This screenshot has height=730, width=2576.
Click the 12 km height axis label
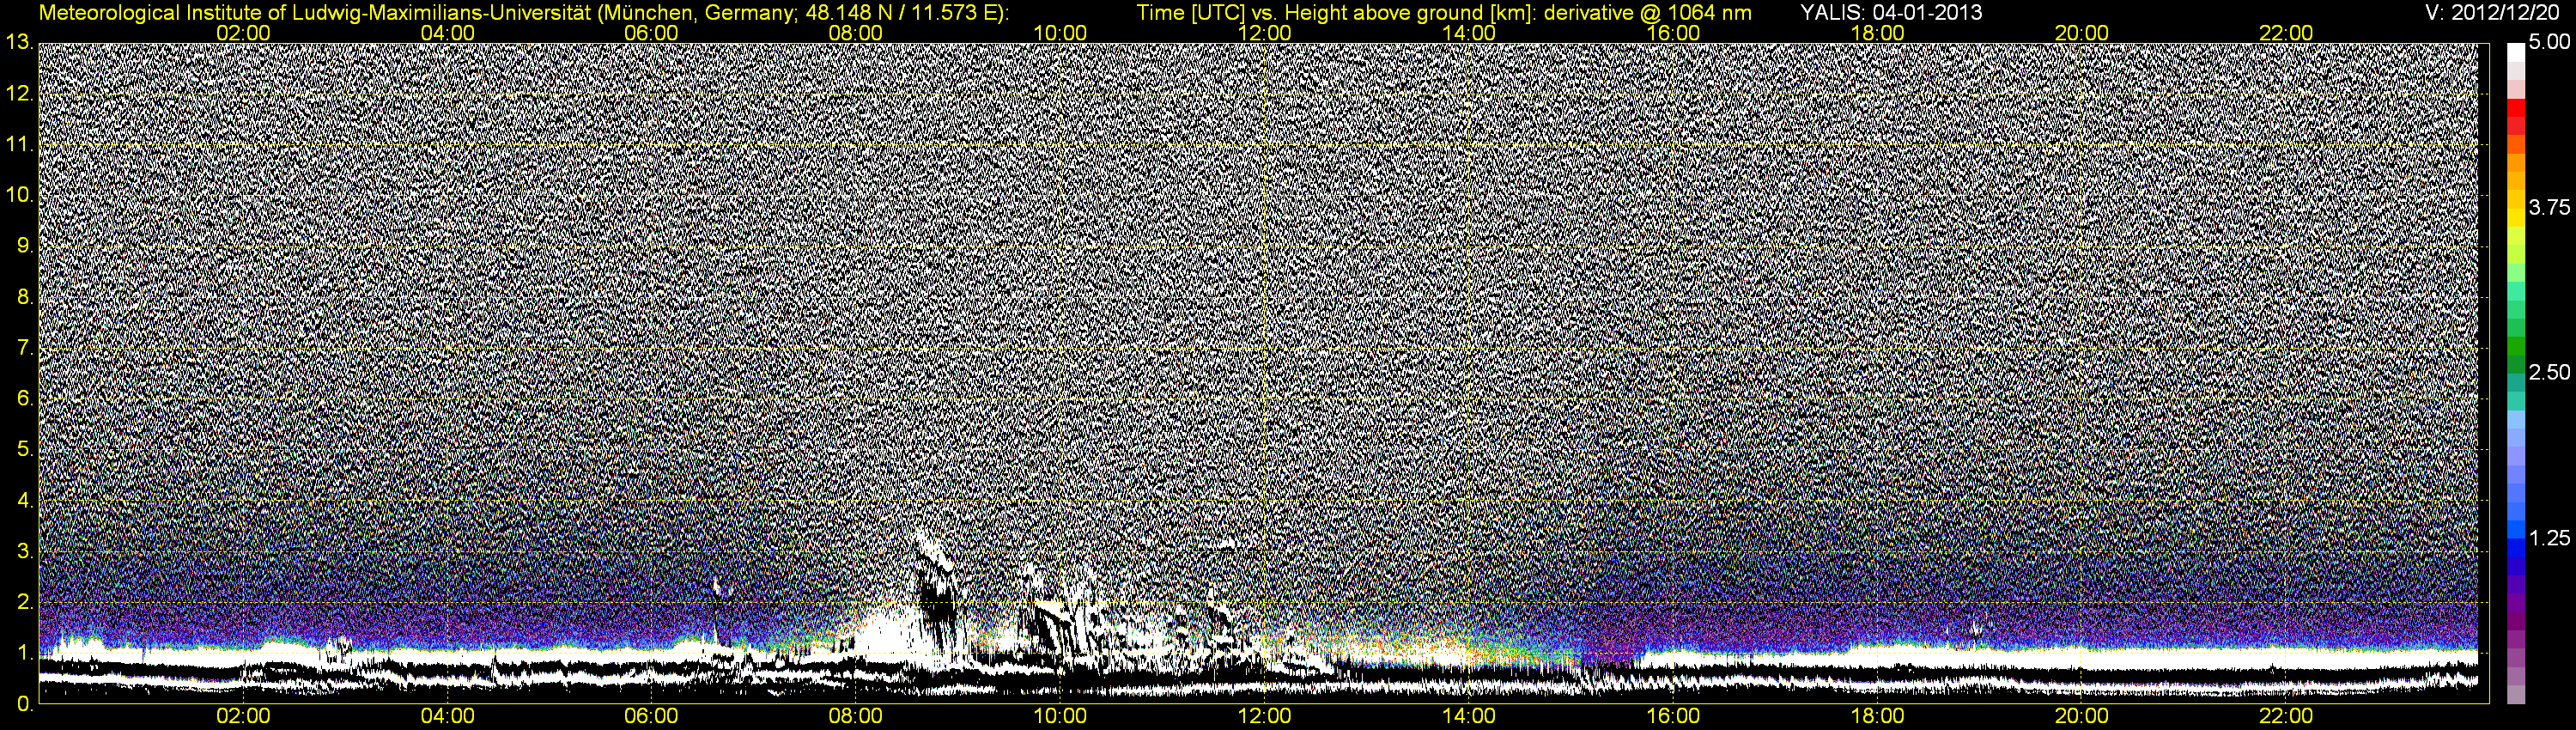(19, 93)
